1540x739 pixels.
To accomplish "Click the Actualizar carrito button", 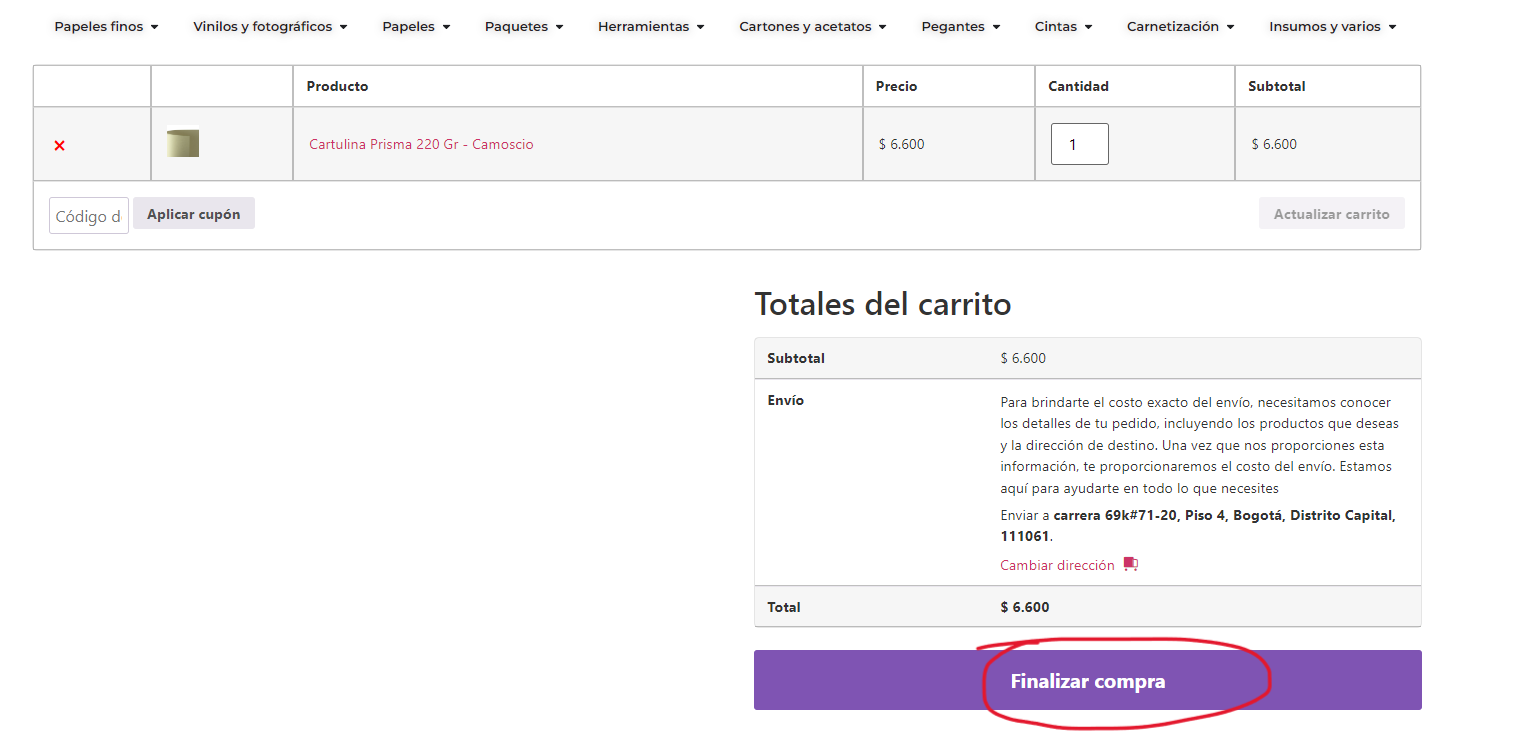I will point(1331,214).
